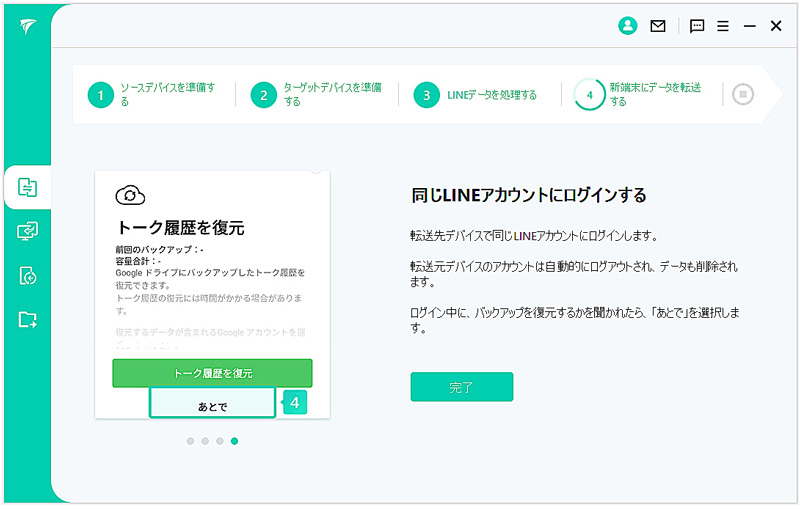Select the backup restore sidebar icon
800x506 pixels.
[28, 276]
